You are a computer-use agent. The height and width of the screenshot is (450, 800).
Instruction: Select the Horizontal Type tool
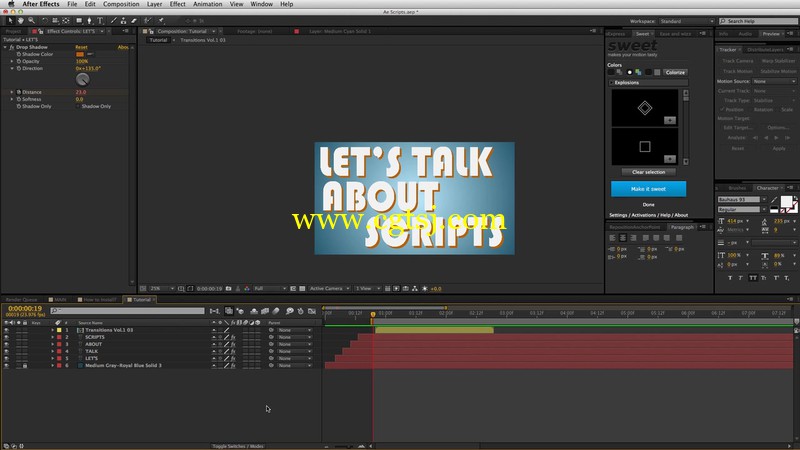(100, 21)
